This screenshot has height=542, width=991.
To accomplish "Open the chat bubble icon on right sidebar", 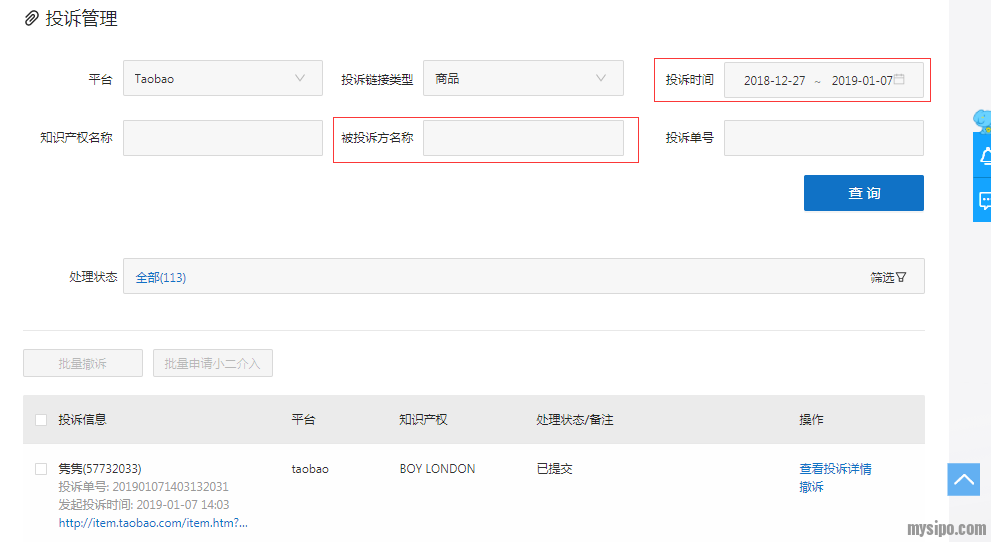I will [x=984, y=201].
